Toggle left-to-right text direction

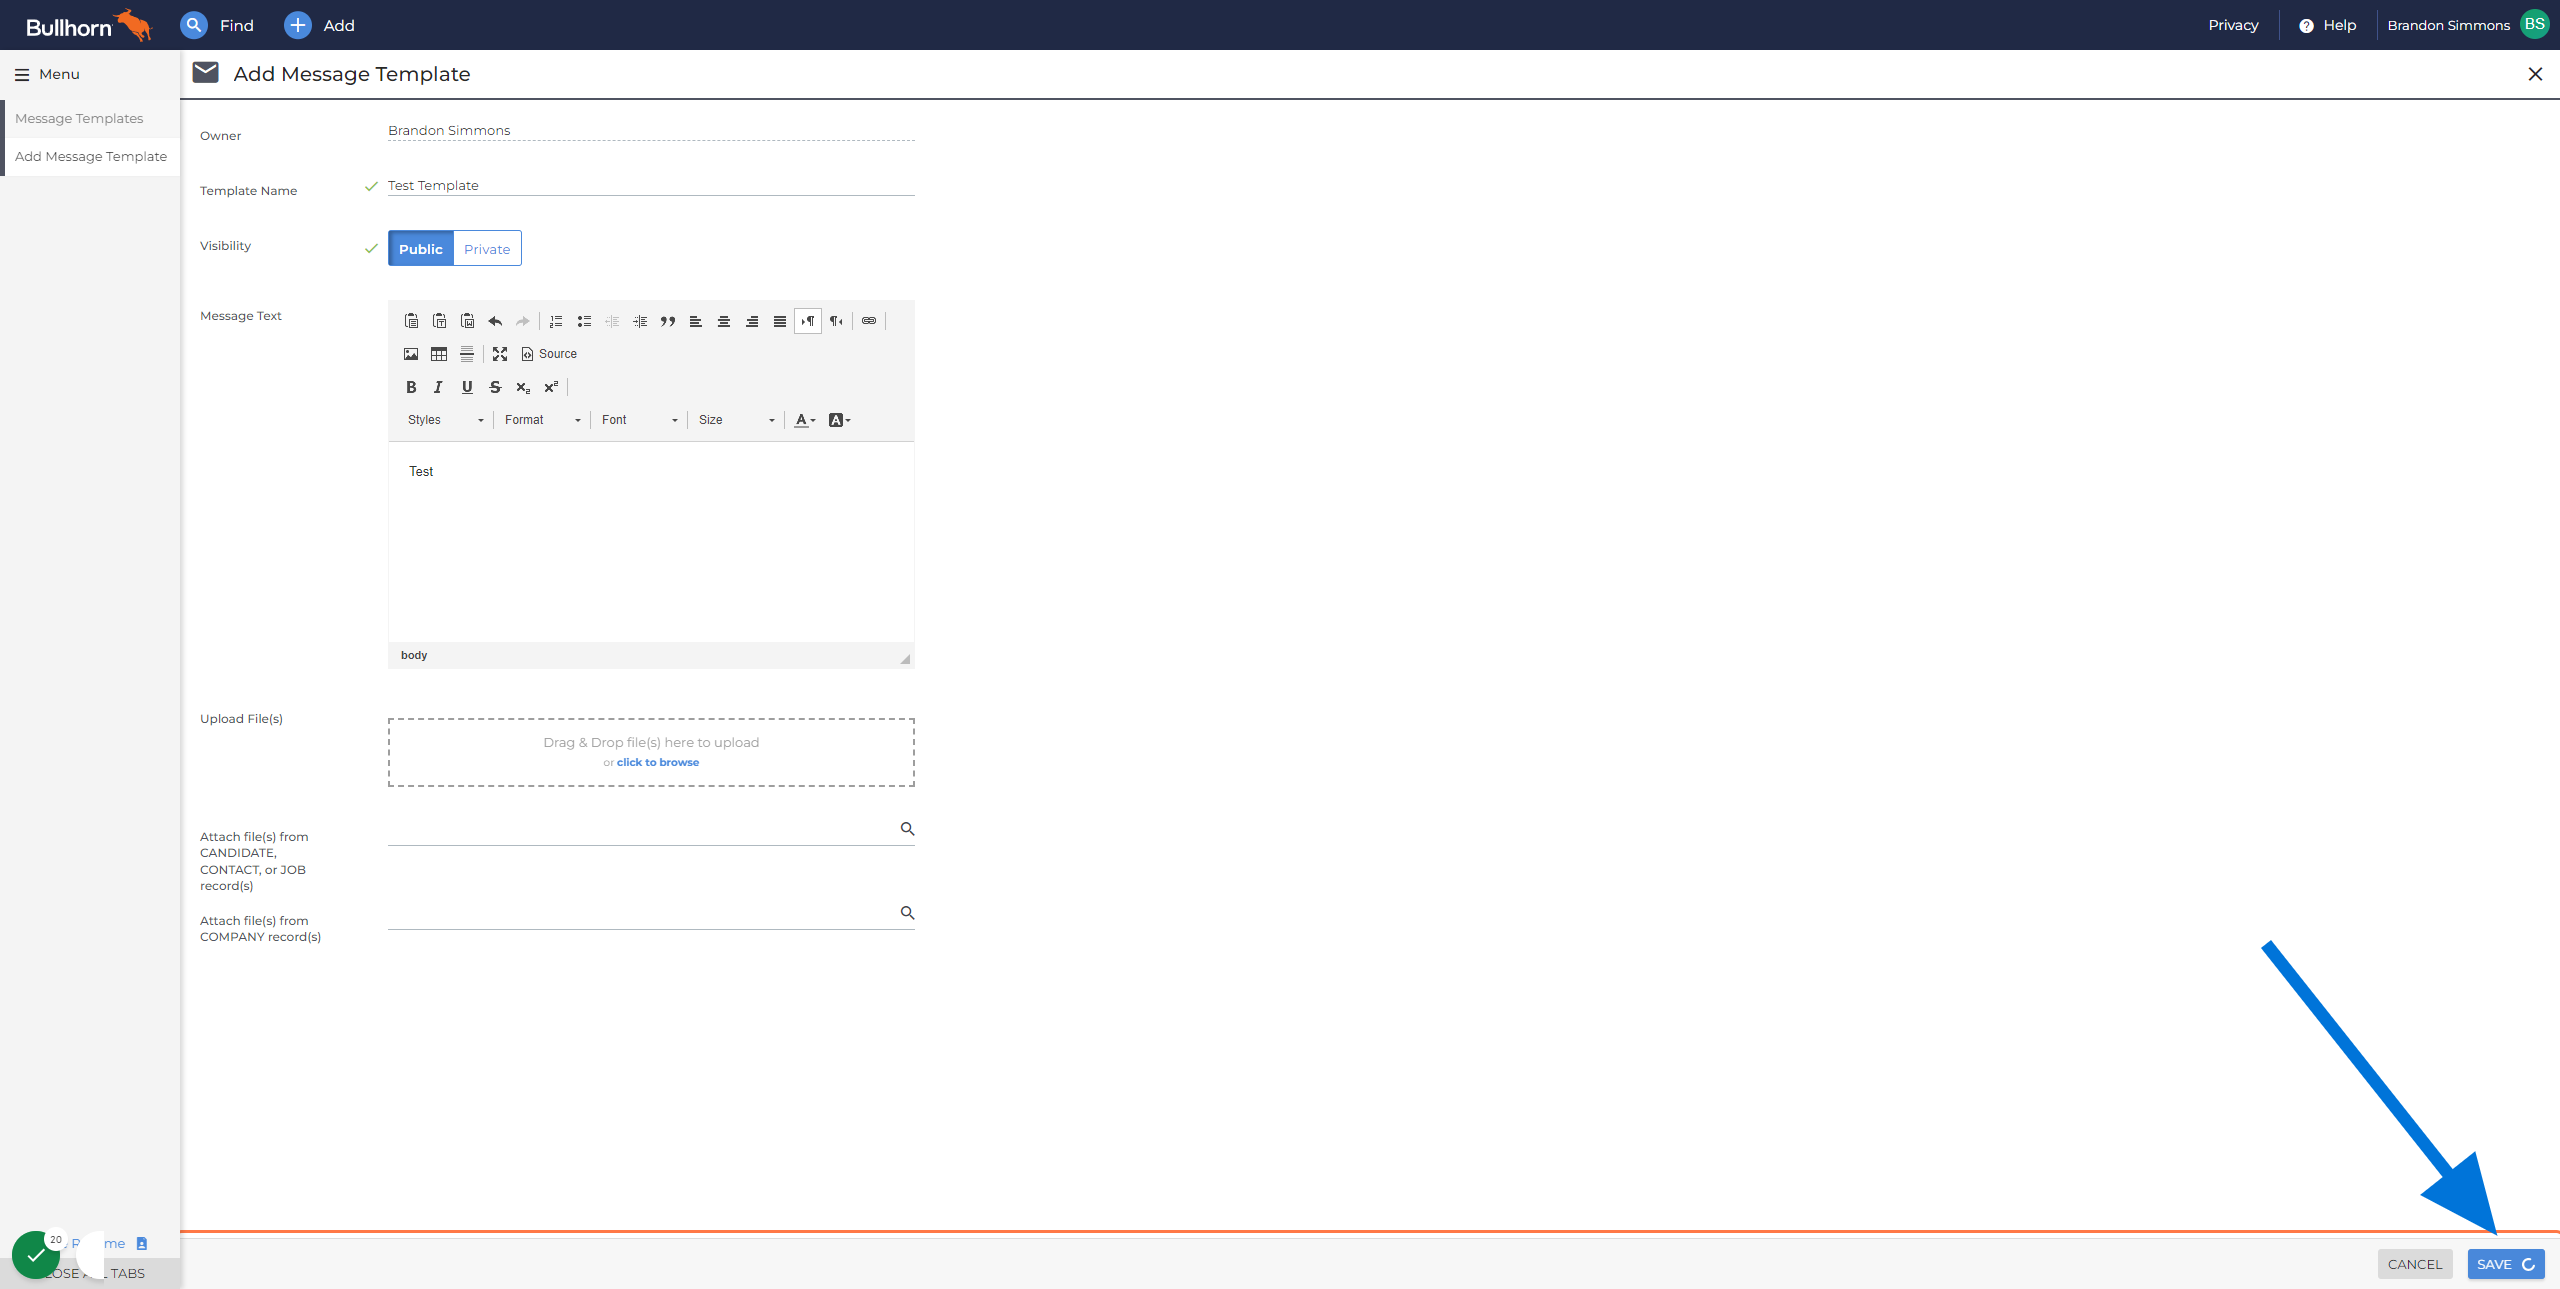click(808, 321)
